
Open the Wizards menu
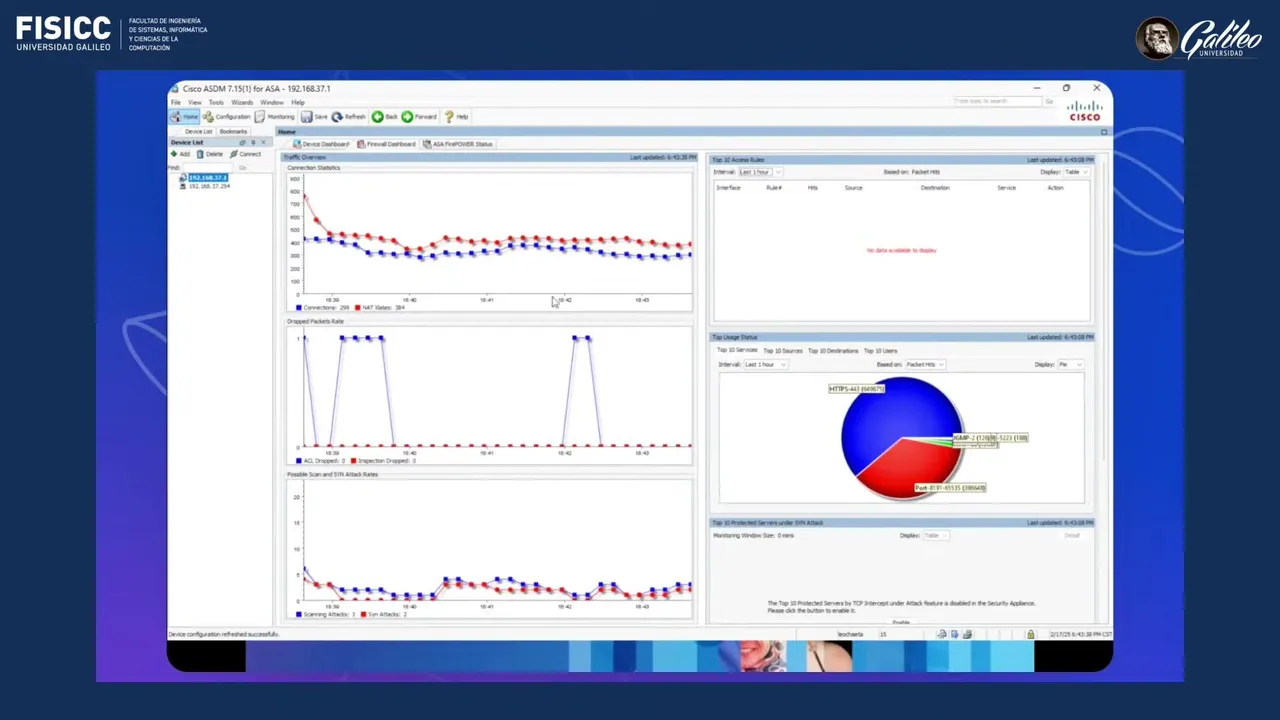242,102
